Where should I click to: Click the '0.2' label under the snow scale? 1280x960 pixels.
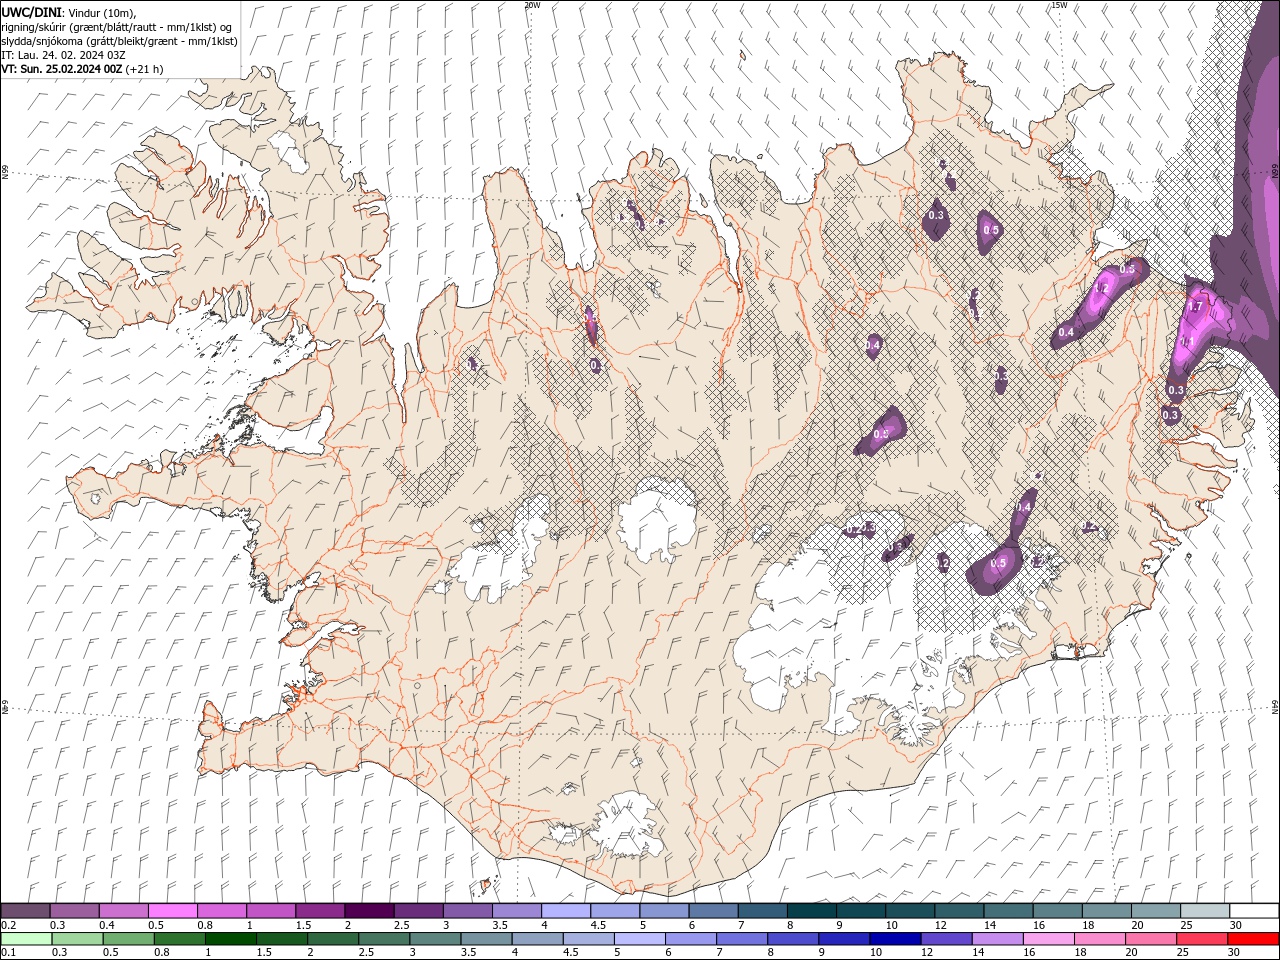(x=7, y=925)
